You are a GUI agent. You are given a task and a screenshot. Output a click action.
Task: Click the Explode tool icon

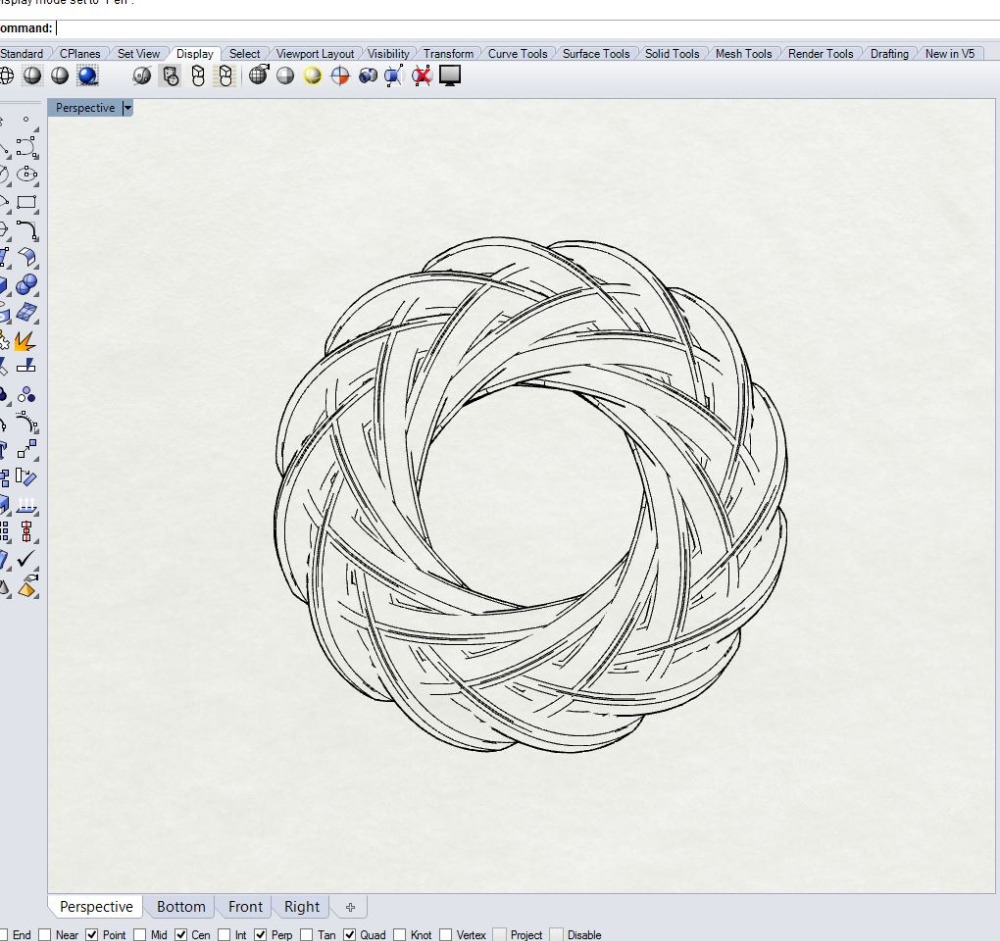pyautogui.click(x=26, y=341)
